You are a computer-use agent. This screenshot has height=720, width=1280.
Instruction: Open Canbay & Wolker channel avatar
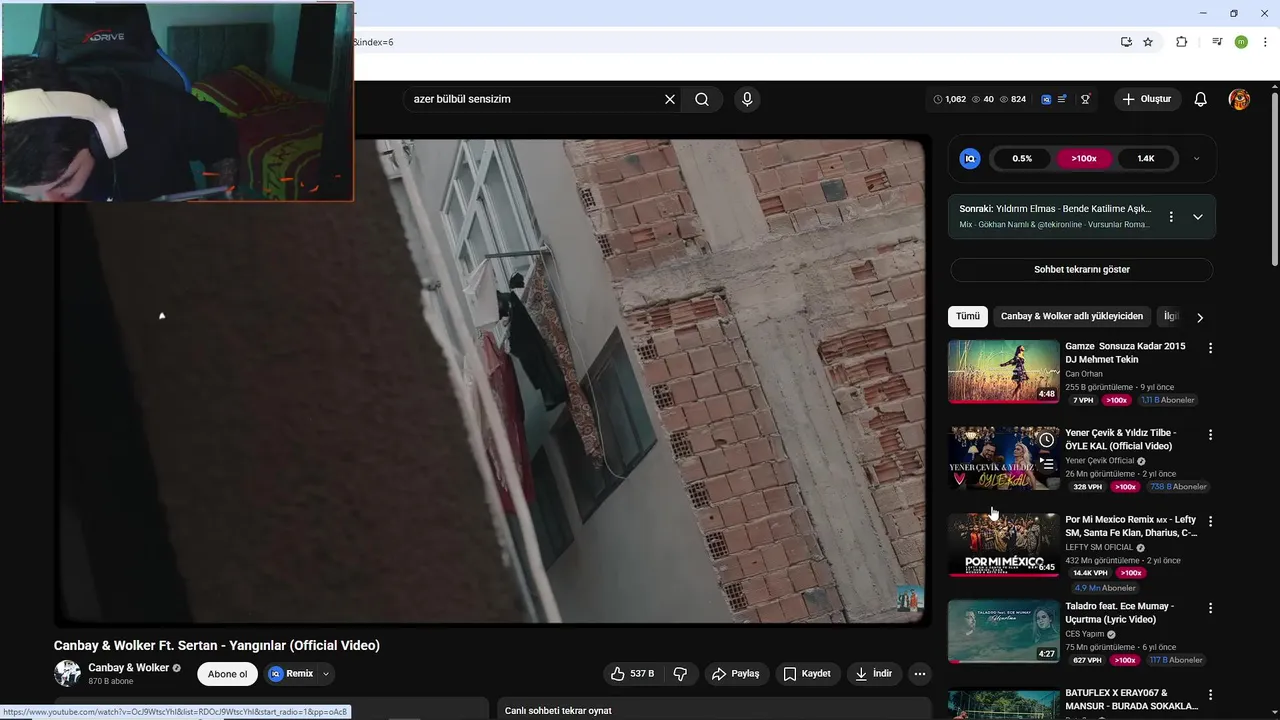point(67,673)
